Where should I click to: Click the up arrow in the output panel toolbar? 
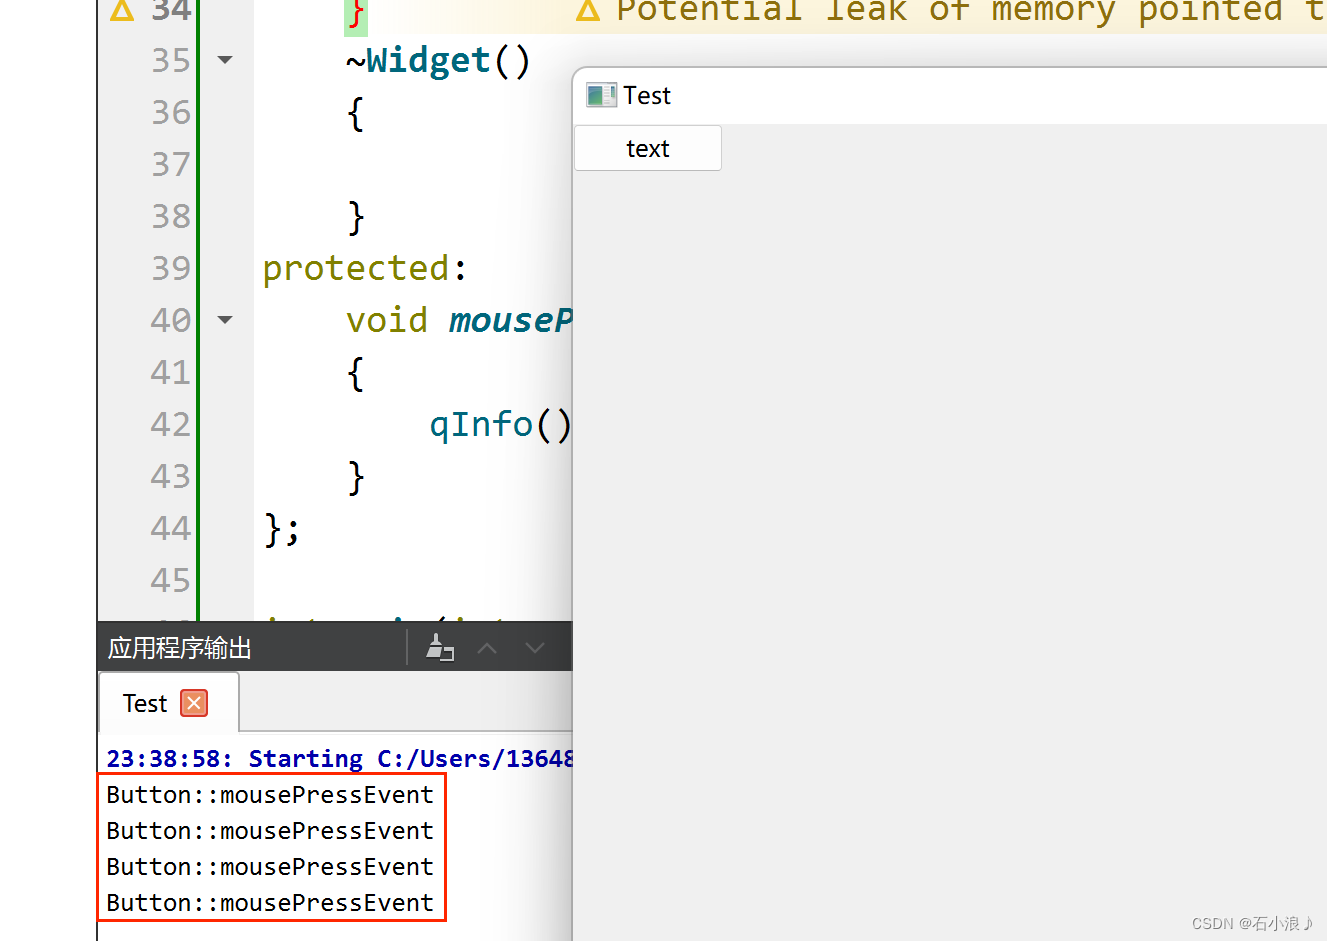[487, 646]
